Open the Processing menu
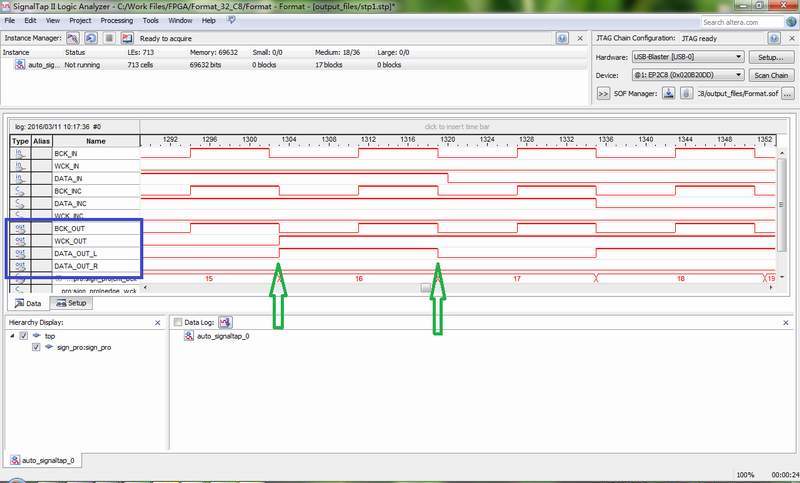The height and width of the screenshot is (483, 800). tap(116, 20)
